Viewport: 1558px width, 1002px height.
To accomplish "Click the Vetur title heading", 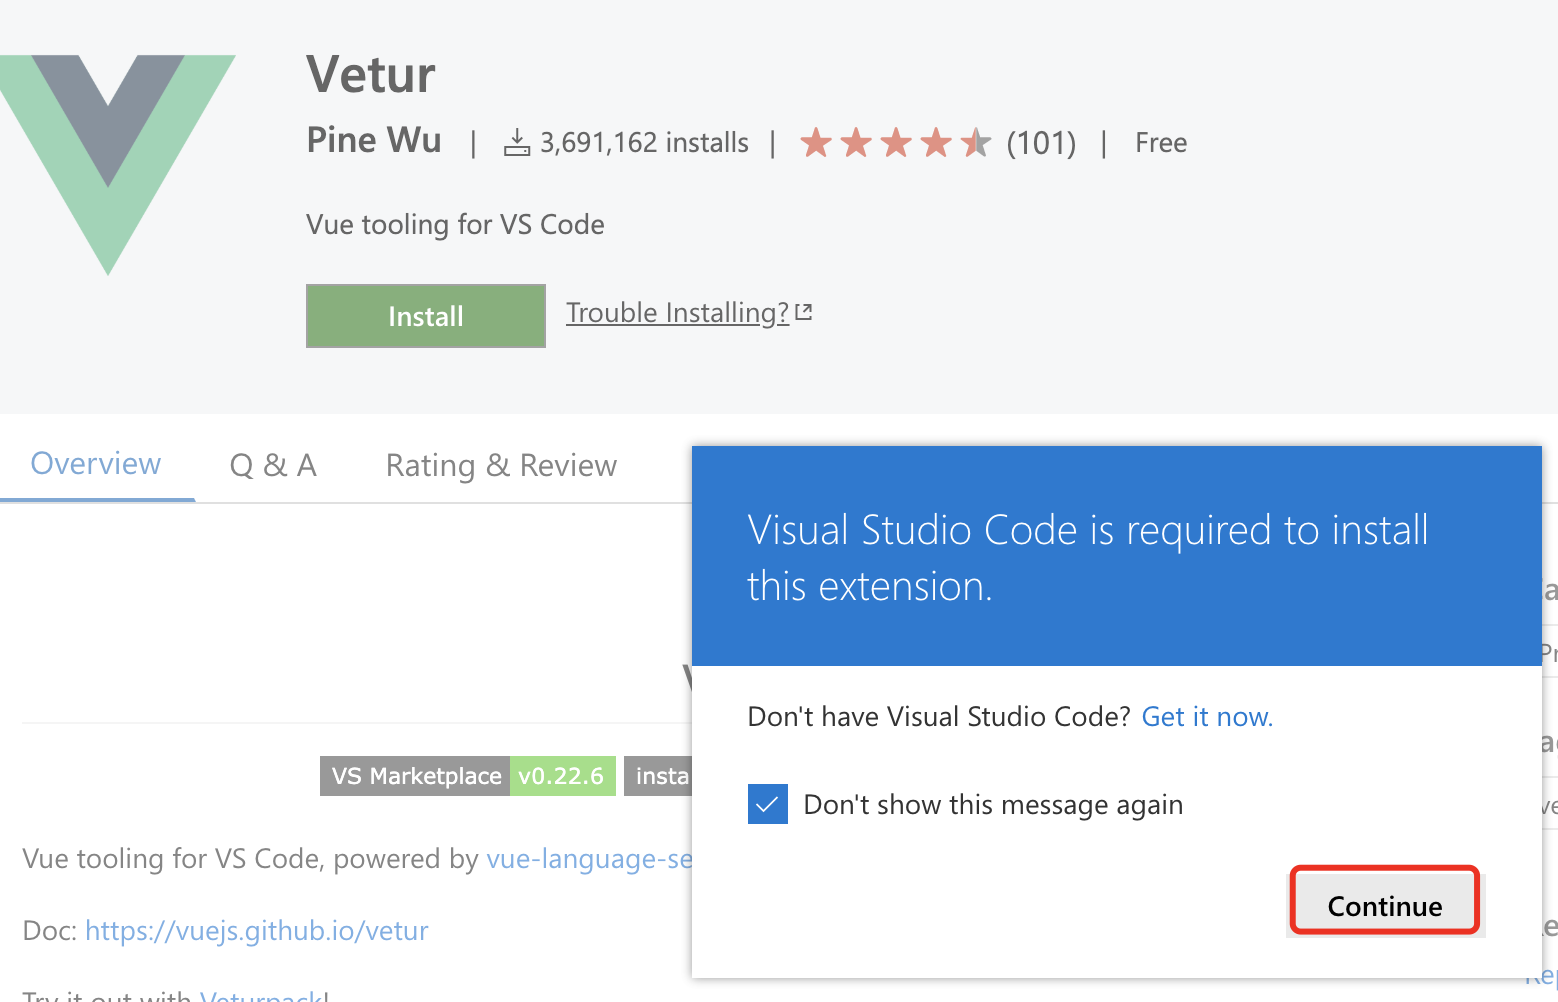I will click(371, 75).
